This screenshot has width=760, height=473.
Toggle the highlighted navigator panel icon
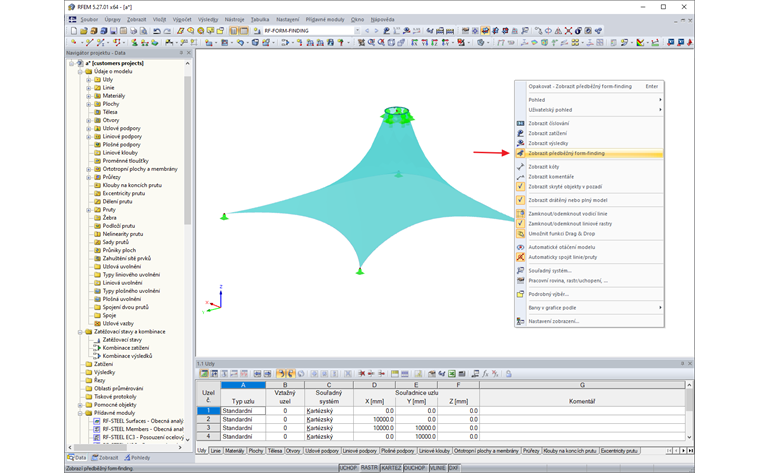click(234, 31)
